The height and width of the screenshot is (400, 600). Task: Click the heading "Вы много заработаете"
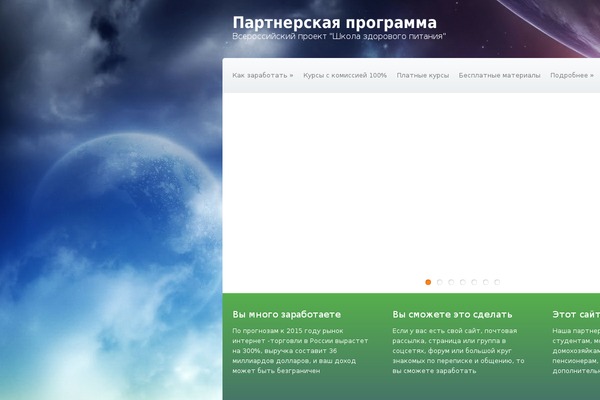[286, 315]
